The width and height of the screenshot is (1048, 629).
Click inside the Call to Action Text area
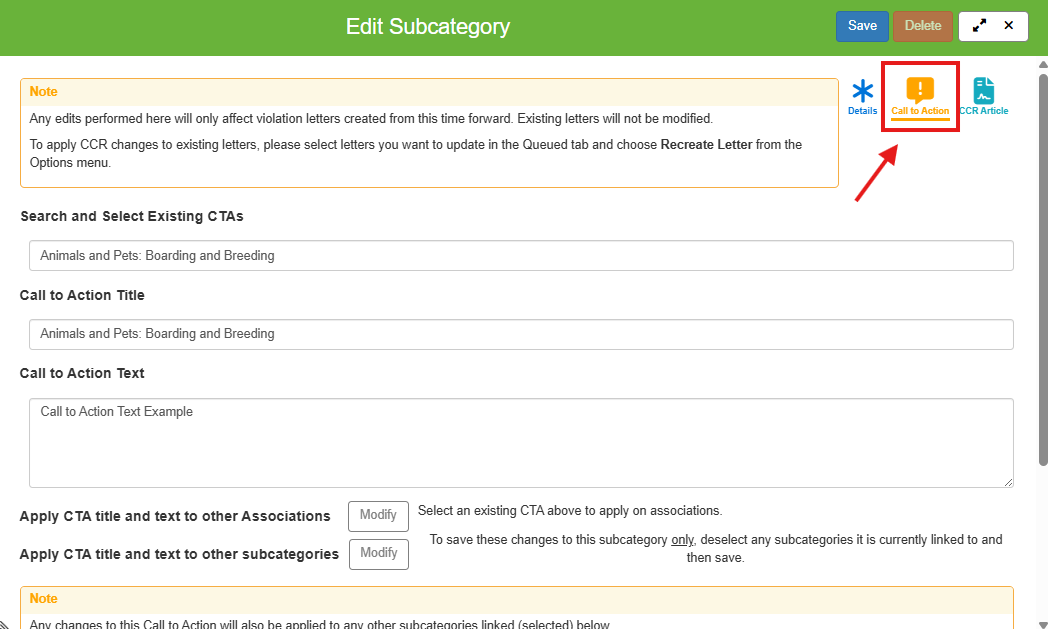point(521,442)
